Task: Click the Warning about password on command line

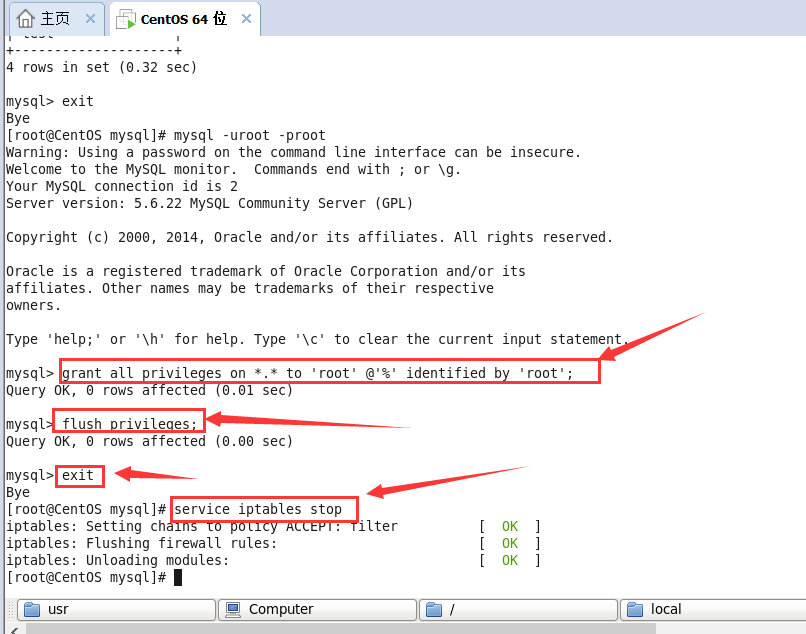Action: 293,152
